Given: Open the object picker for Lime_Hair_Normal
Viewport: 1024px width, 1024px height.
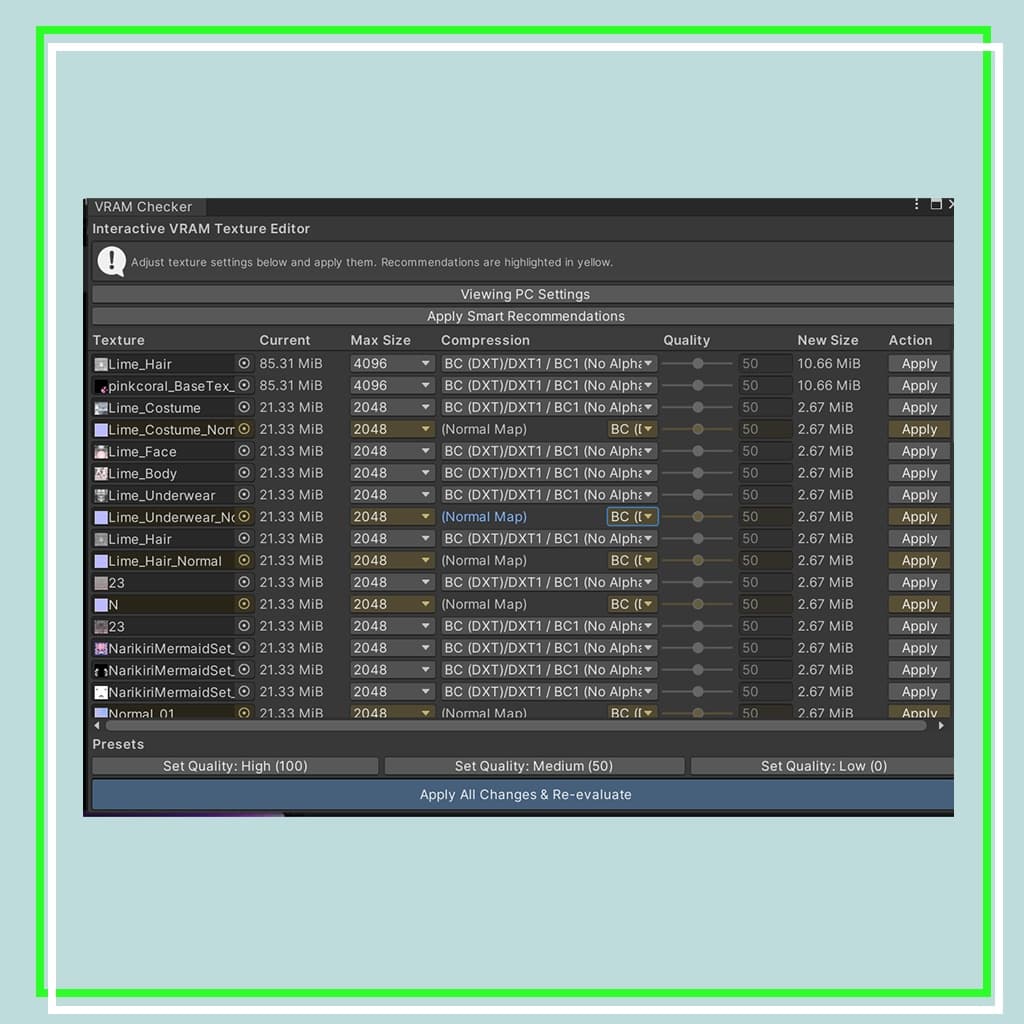Looking at the screenshot, I should [244, 560].
